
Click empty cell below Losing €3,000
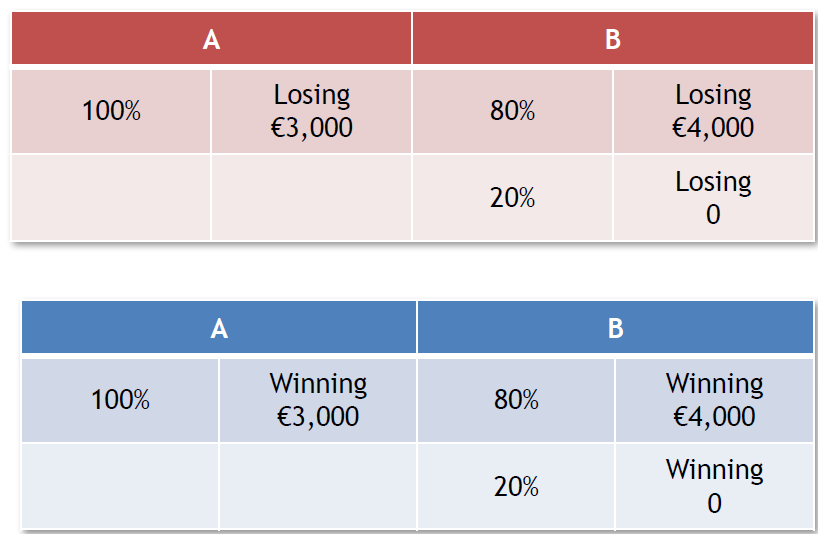tap(311, 198)
